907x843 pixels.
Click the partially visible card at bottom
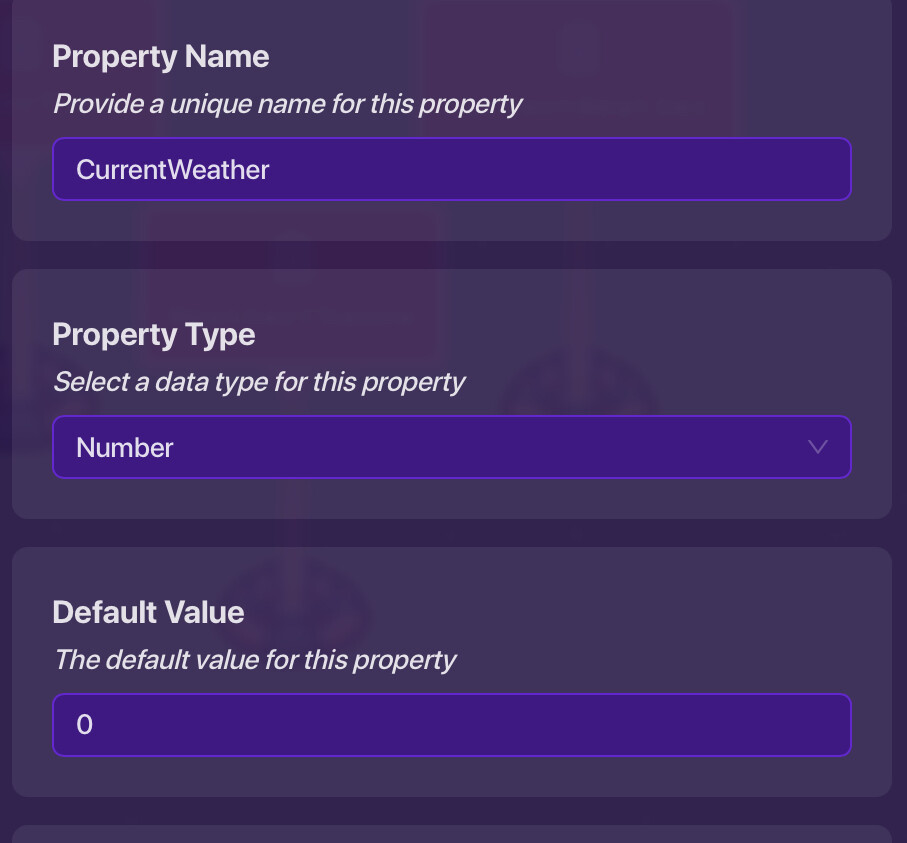tap(450, 835)
